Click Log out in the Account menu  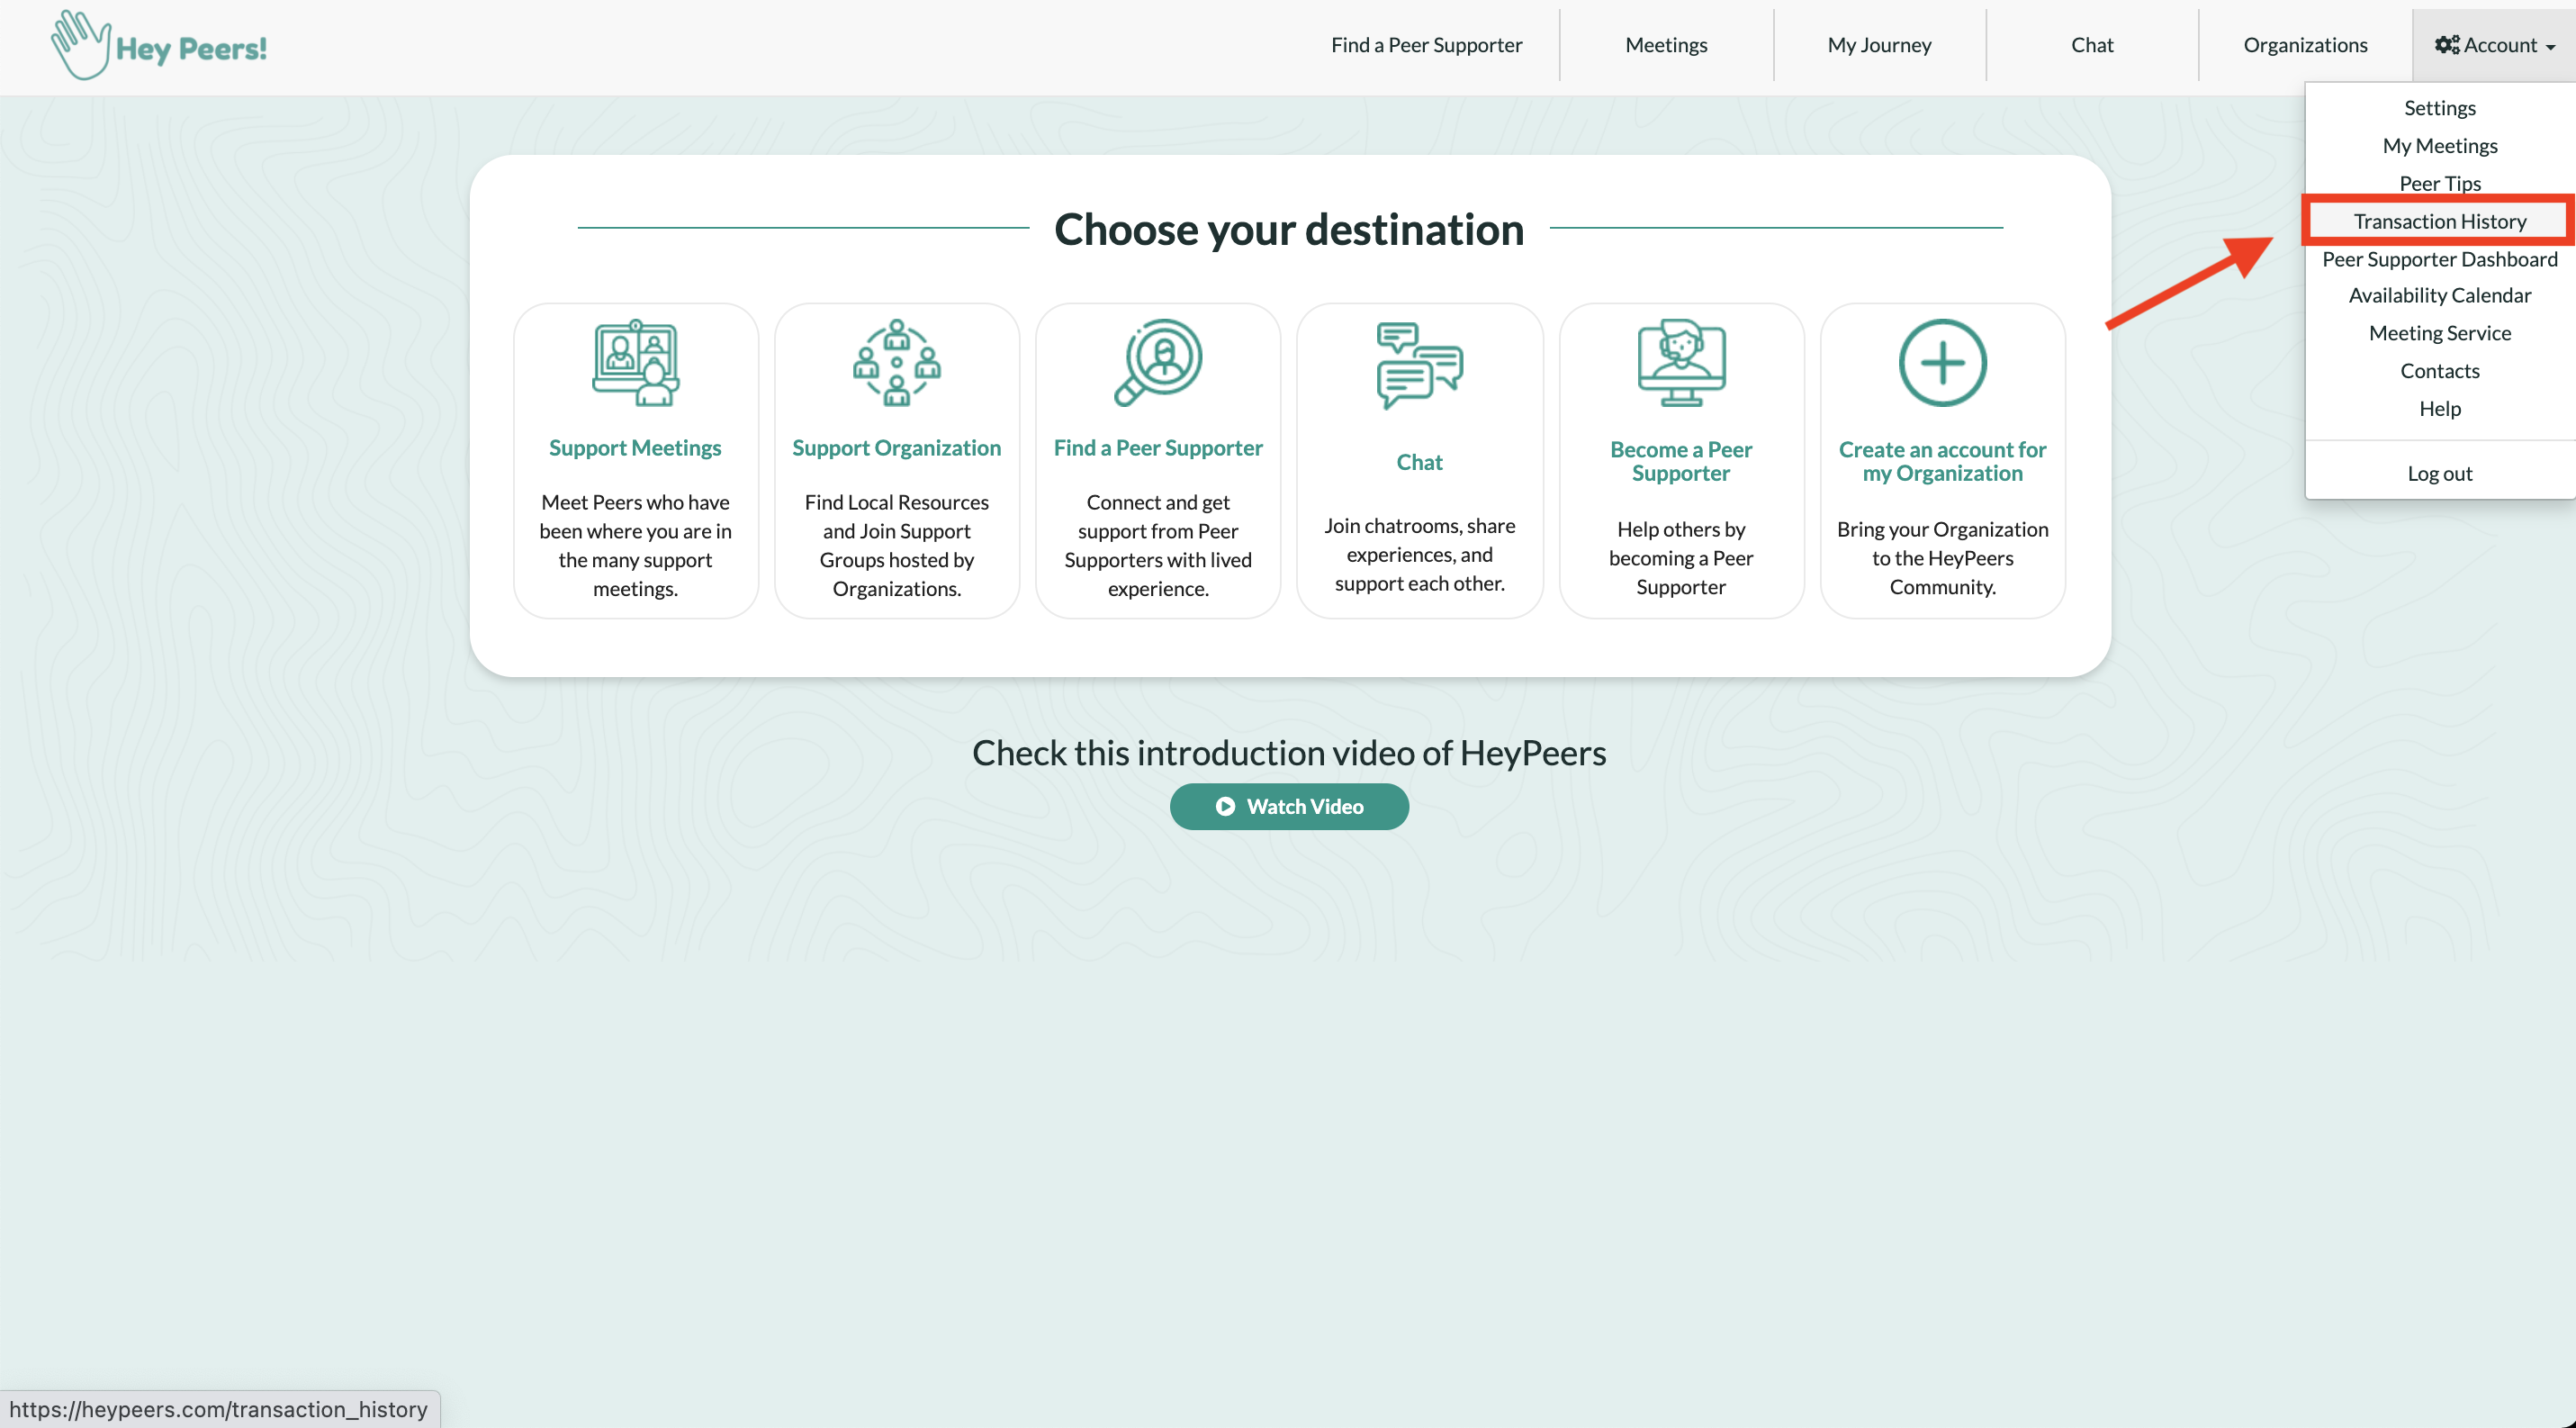click(2440, 473)
